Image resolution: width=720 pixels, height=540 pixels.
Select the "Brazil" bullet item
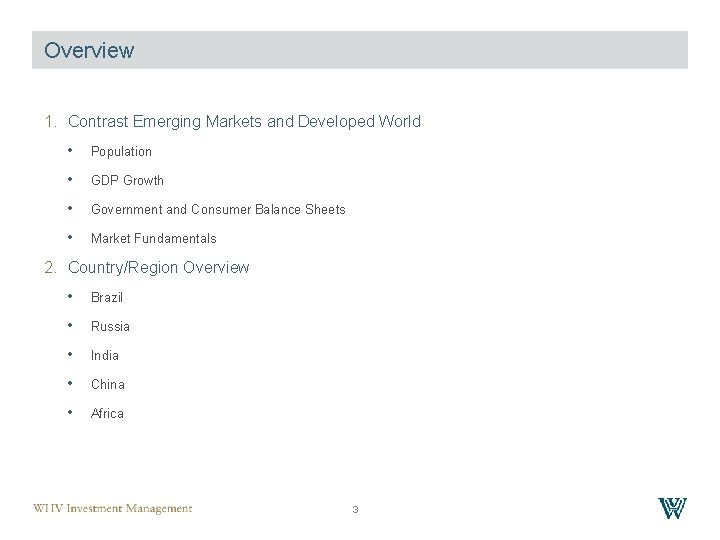(107, 298)
